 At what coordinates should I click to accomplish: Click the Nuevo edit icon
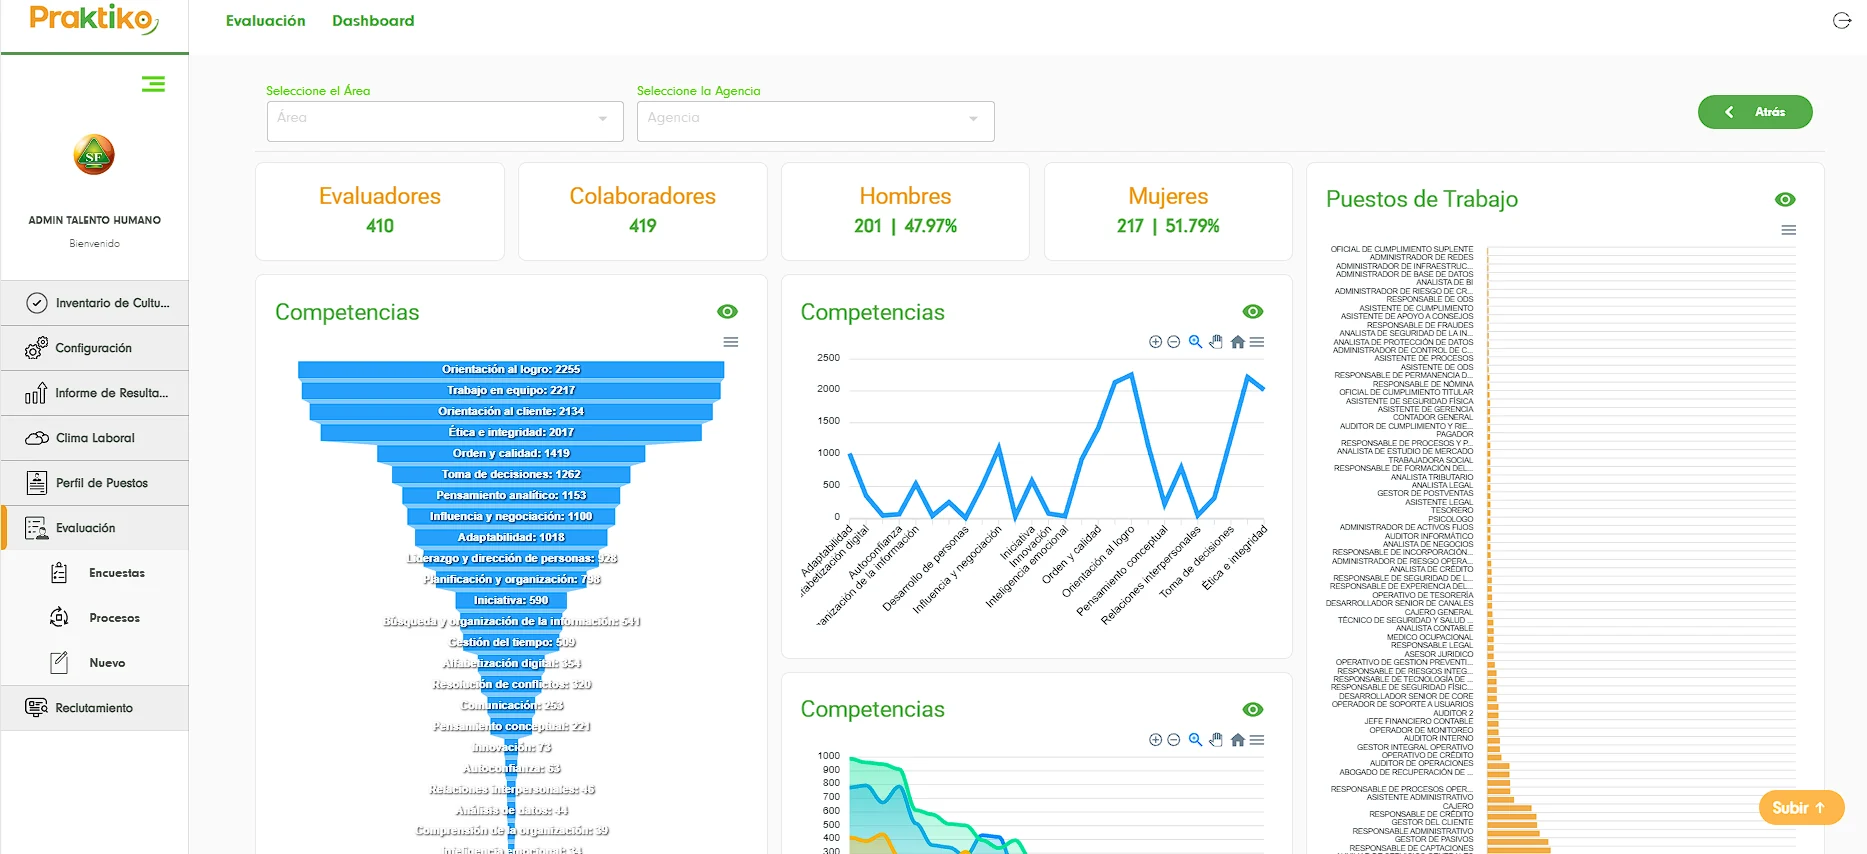pyautogui.click(x=59, y=662)
